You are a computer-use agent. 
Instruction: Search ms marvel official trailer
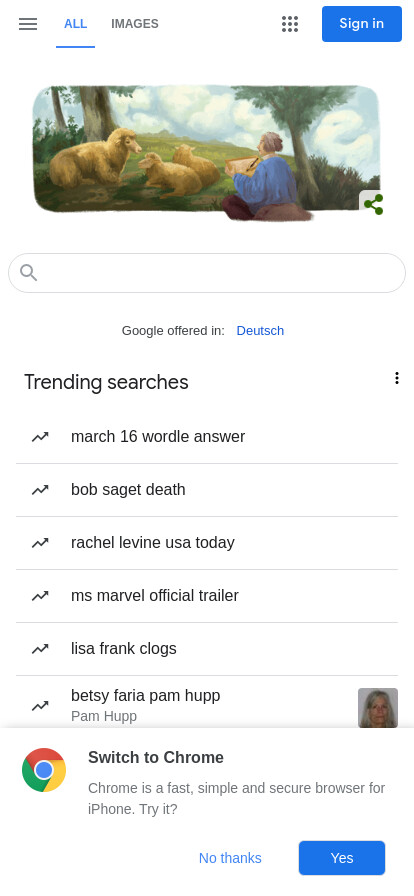click(x=207, y=596)
